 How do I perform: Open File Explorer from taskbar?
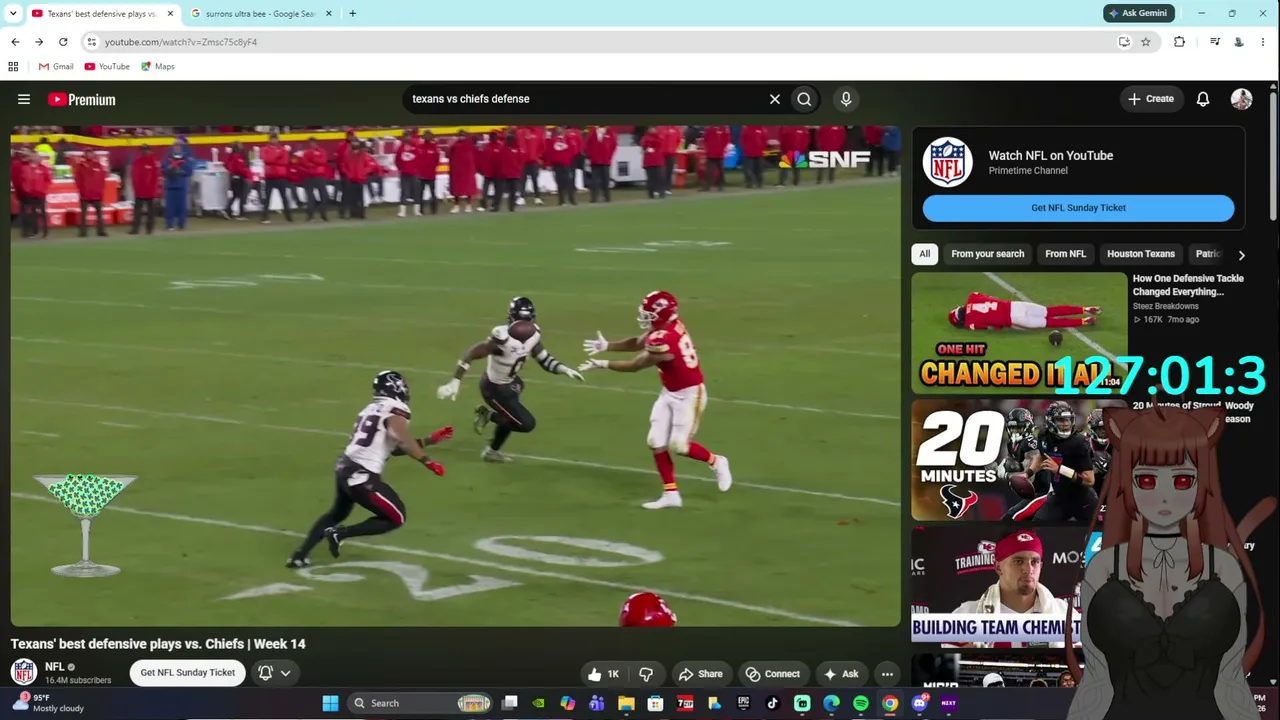pos(626,703)
